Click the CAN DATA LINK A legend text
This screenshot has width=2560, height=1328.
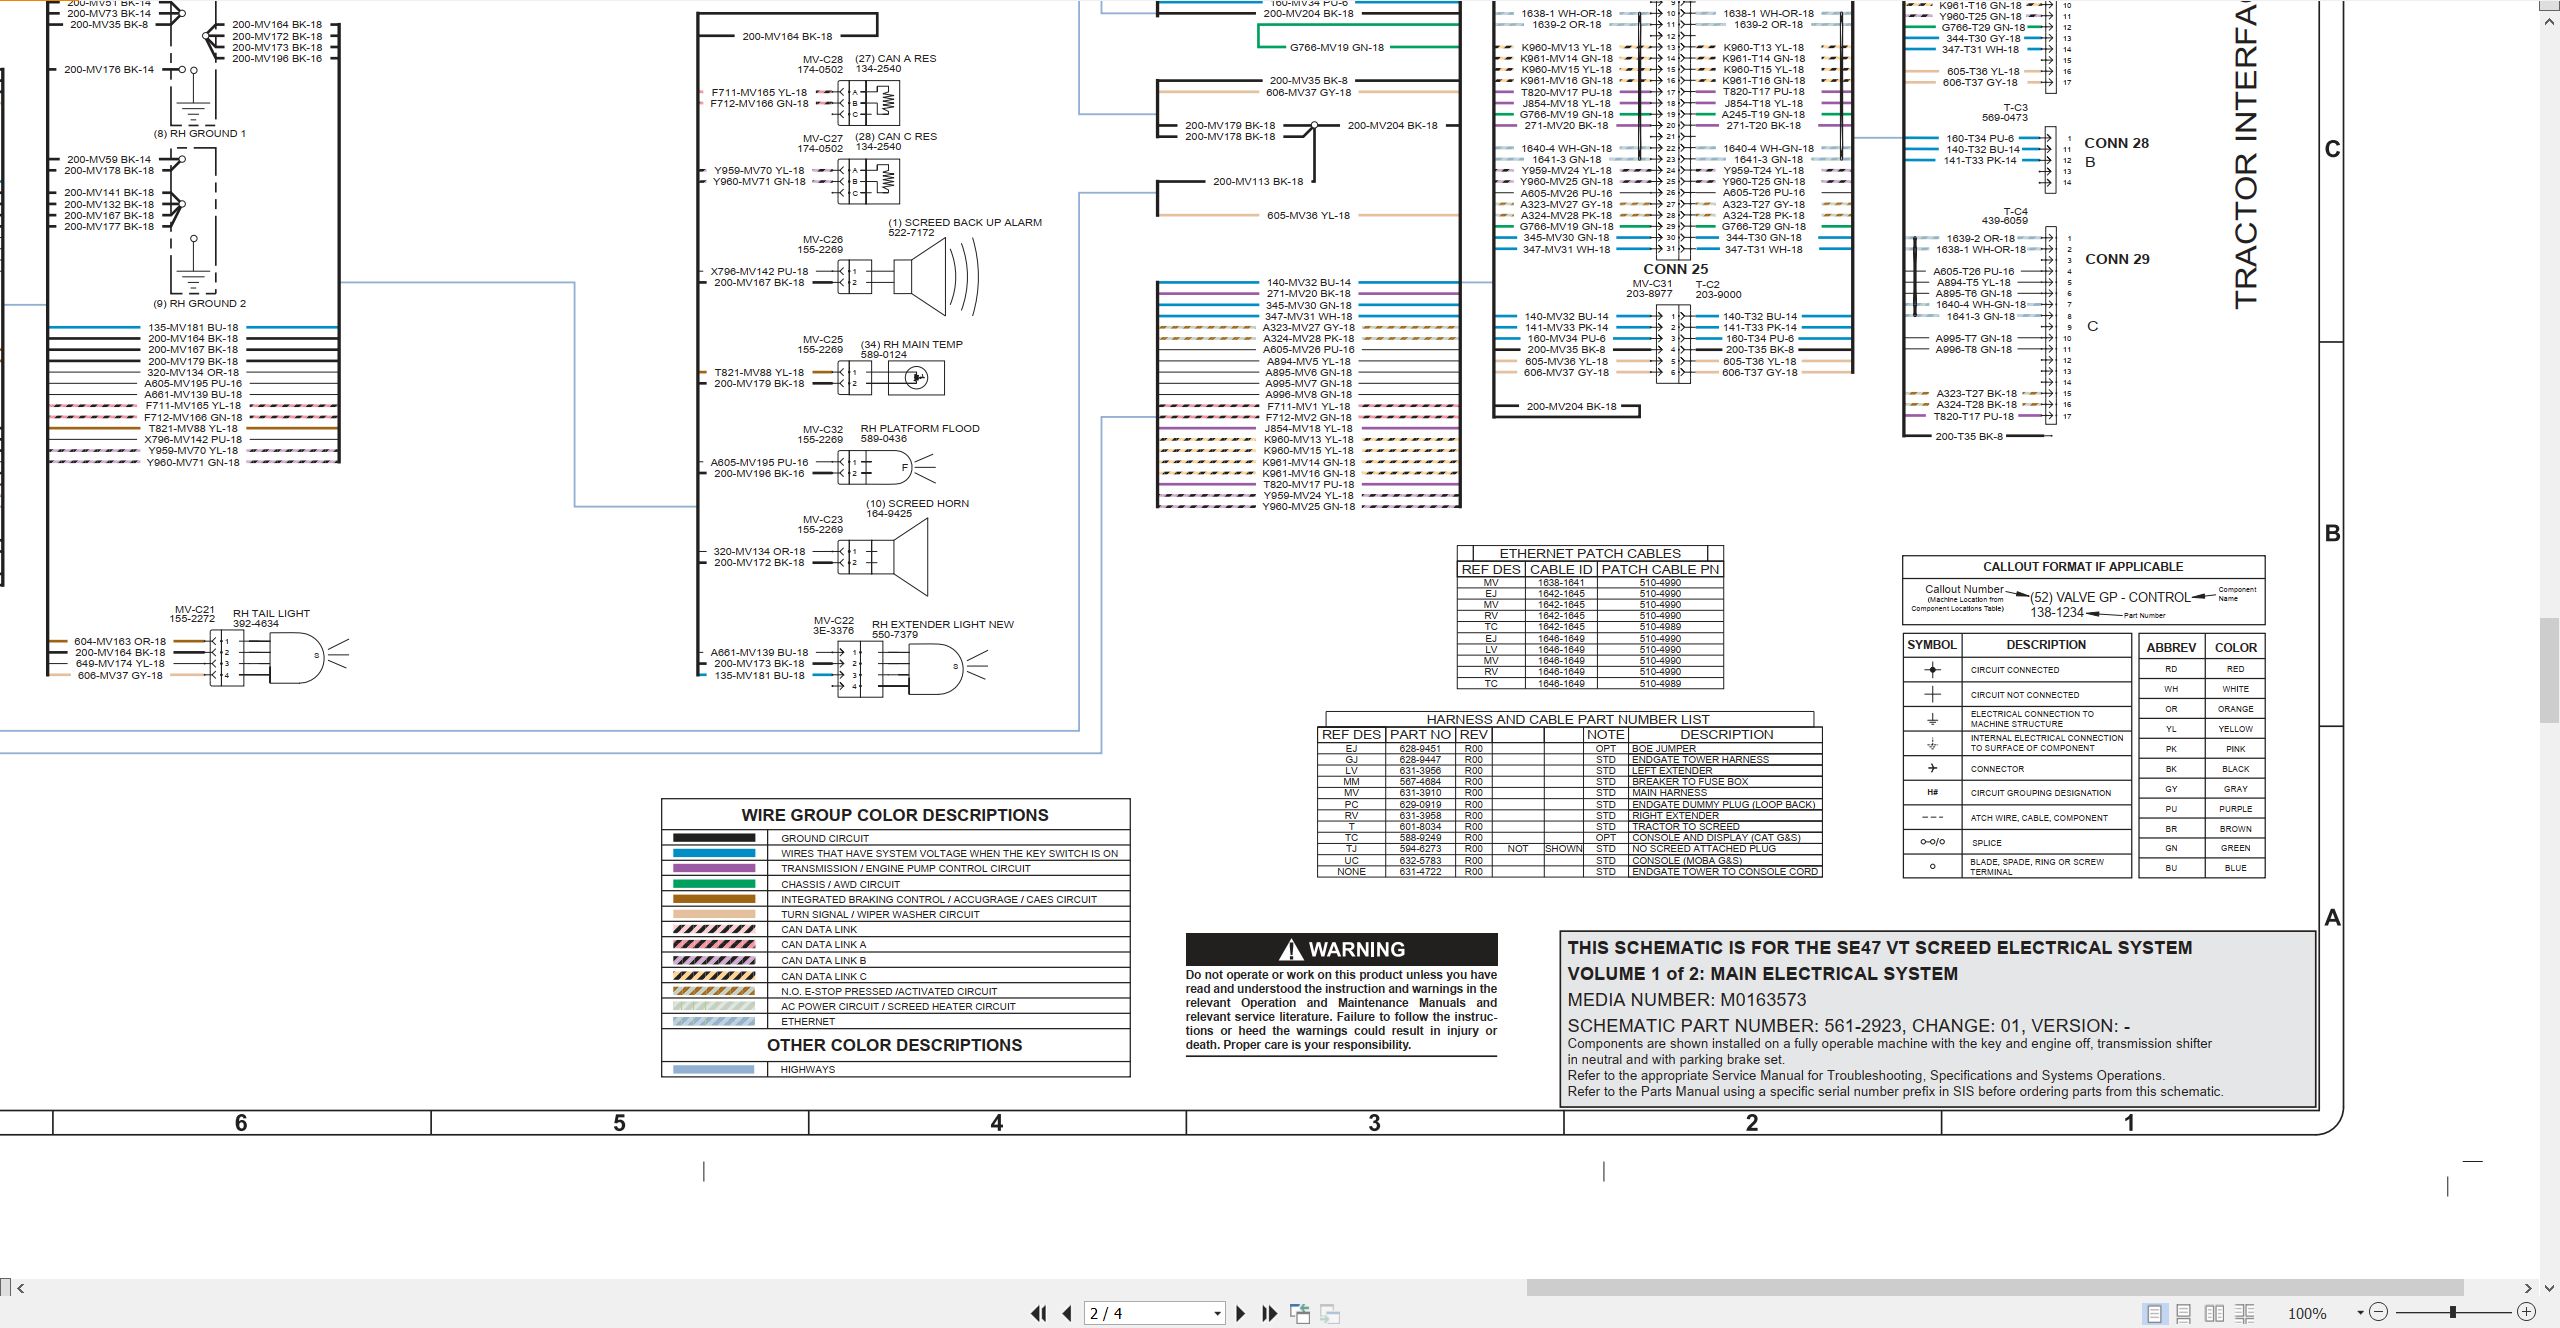(x=823, y=944)
